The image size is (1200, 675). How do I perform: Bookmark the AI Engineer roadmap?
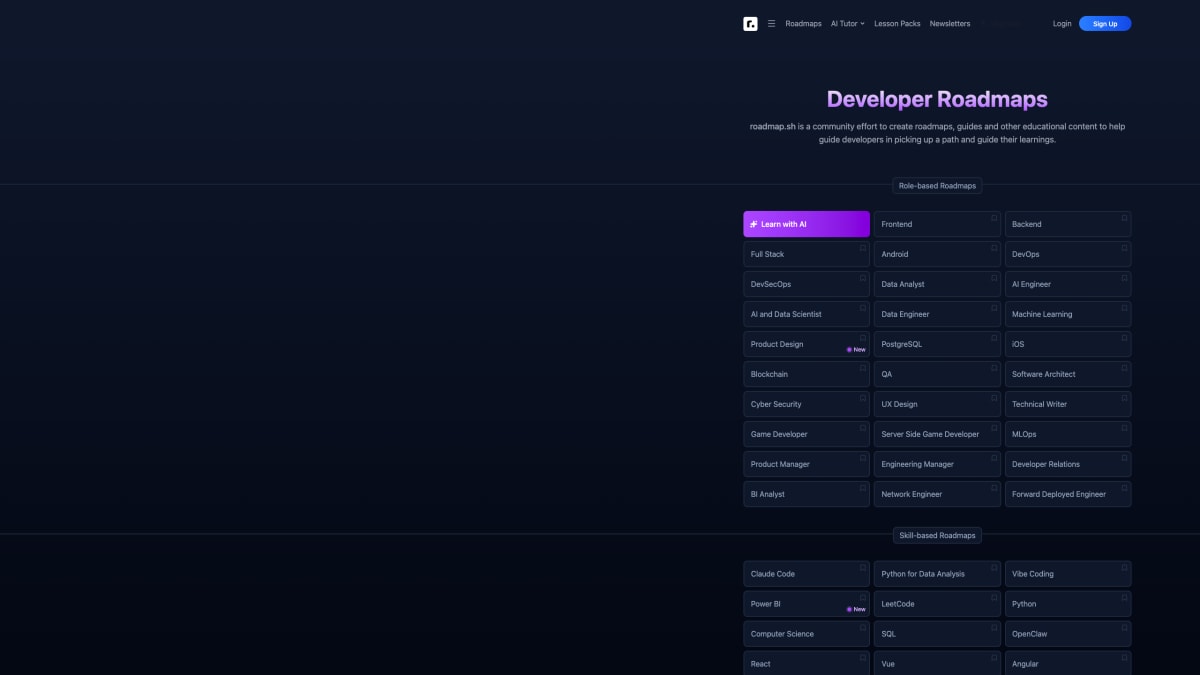(x=1125, y=278)
